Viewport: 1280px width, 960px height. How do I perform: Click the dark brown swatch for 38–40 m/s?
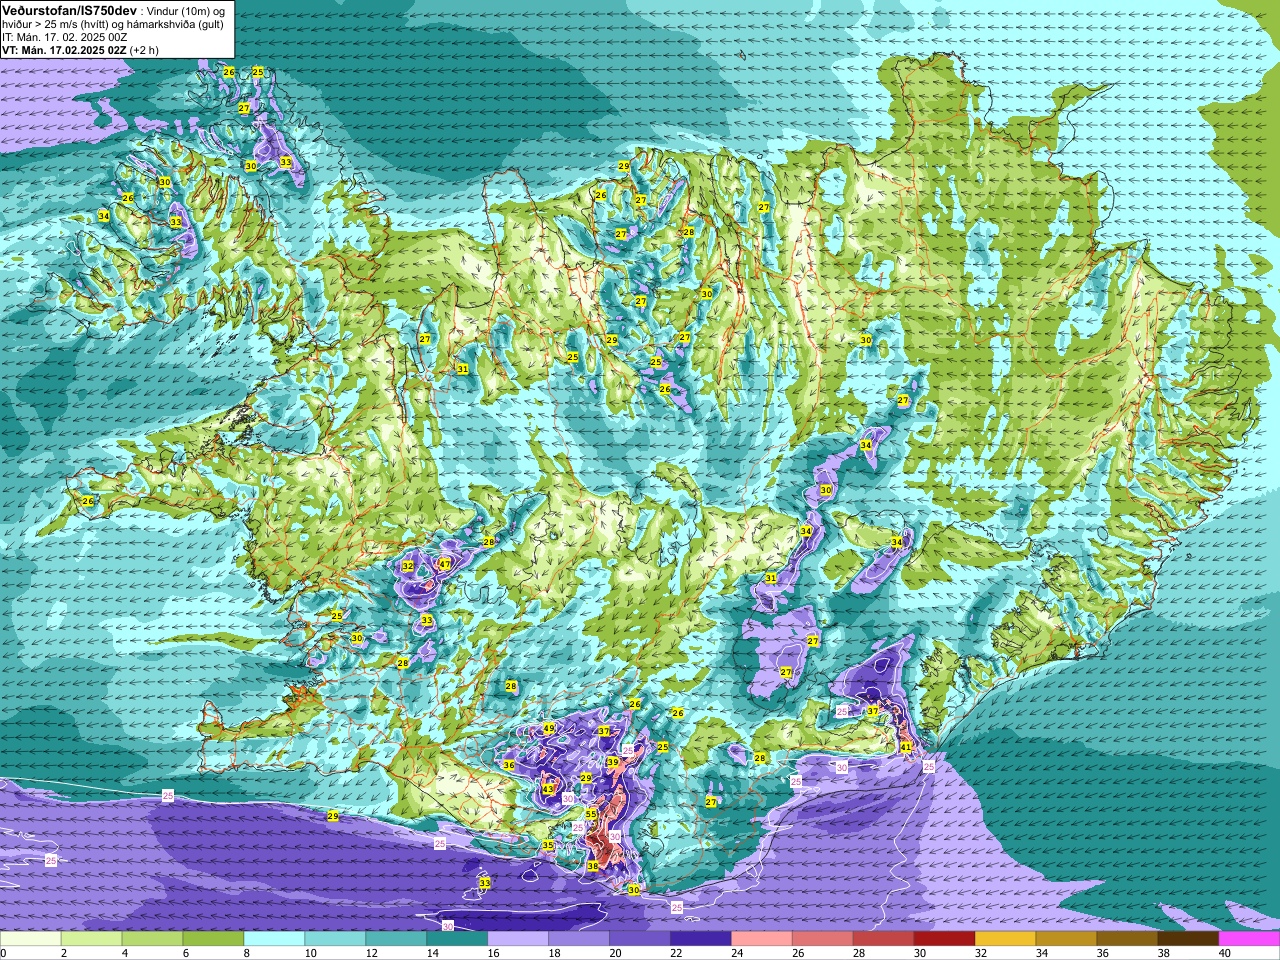[1190, 939]
